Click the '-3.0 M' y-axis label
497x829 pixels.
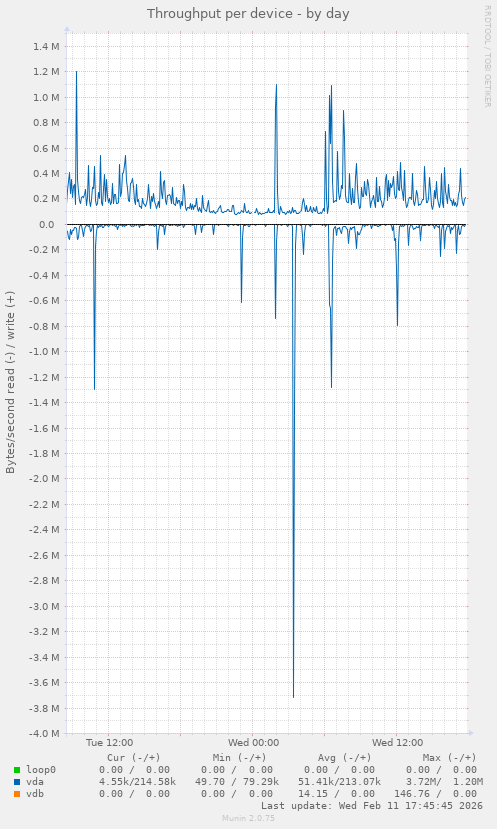coord(44,606)
